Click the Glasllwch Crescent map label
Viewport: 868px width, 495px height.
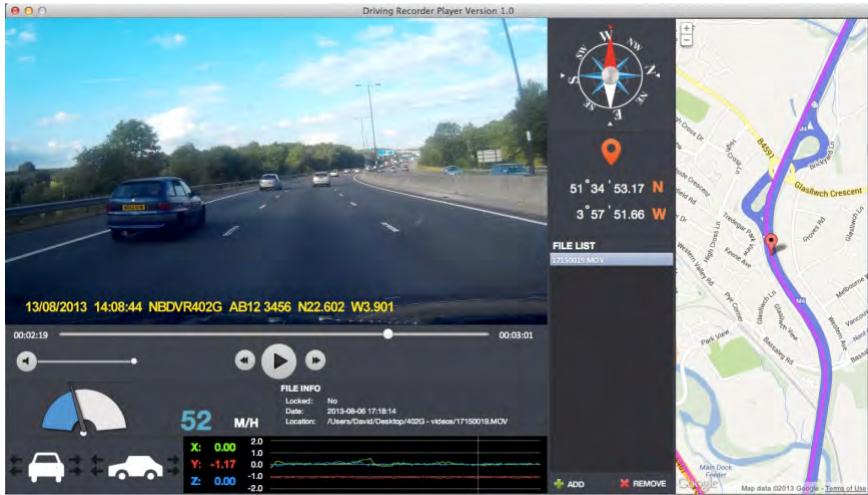[x=828, y=189]
